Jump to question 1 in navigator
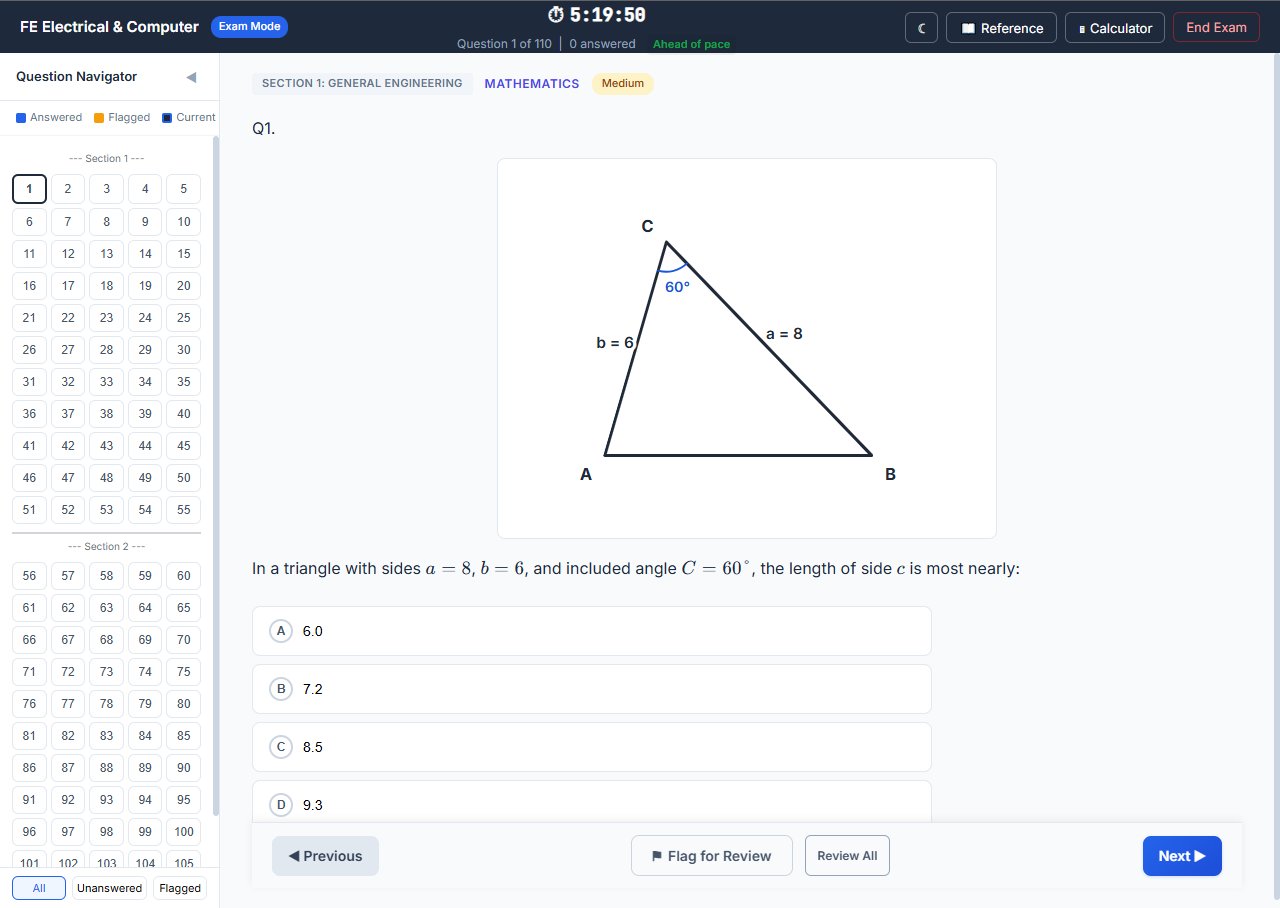Image resolution: width=1280 pixels, height=908 pixels. (29, 189)
